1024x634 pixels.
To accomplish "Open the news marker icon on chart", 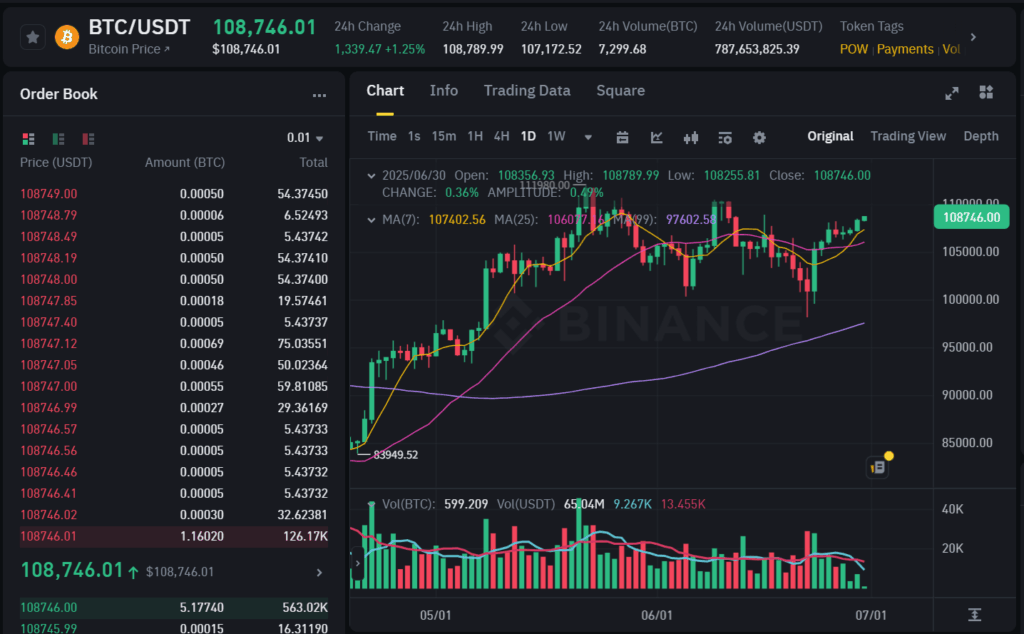I will (879, 466).
